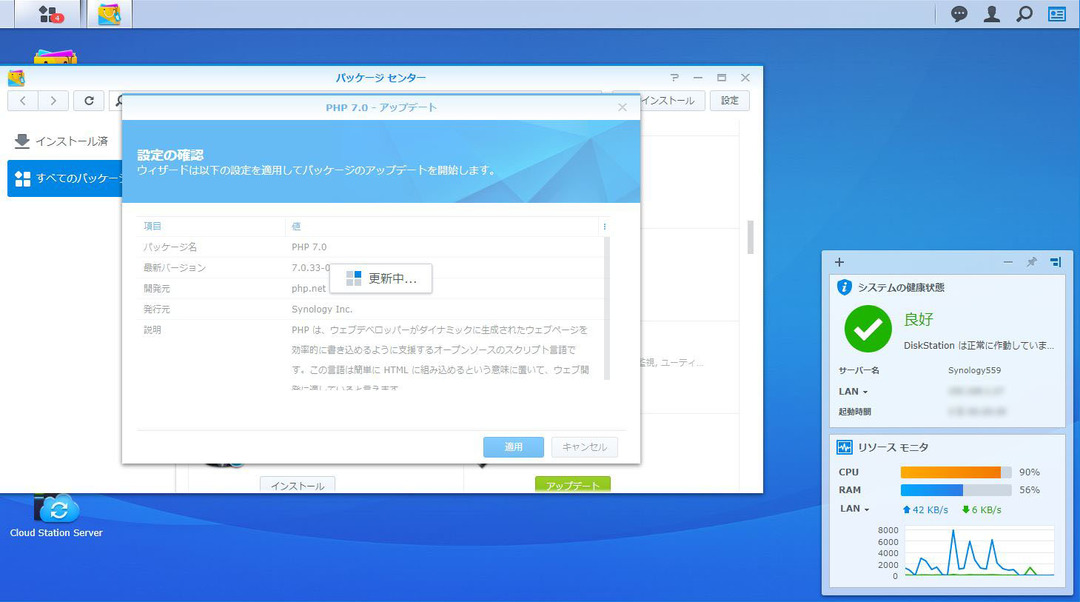Click the 発行元 row label
The height and width of the screenshot is (602, 1080).
click(x=156, y=309)
